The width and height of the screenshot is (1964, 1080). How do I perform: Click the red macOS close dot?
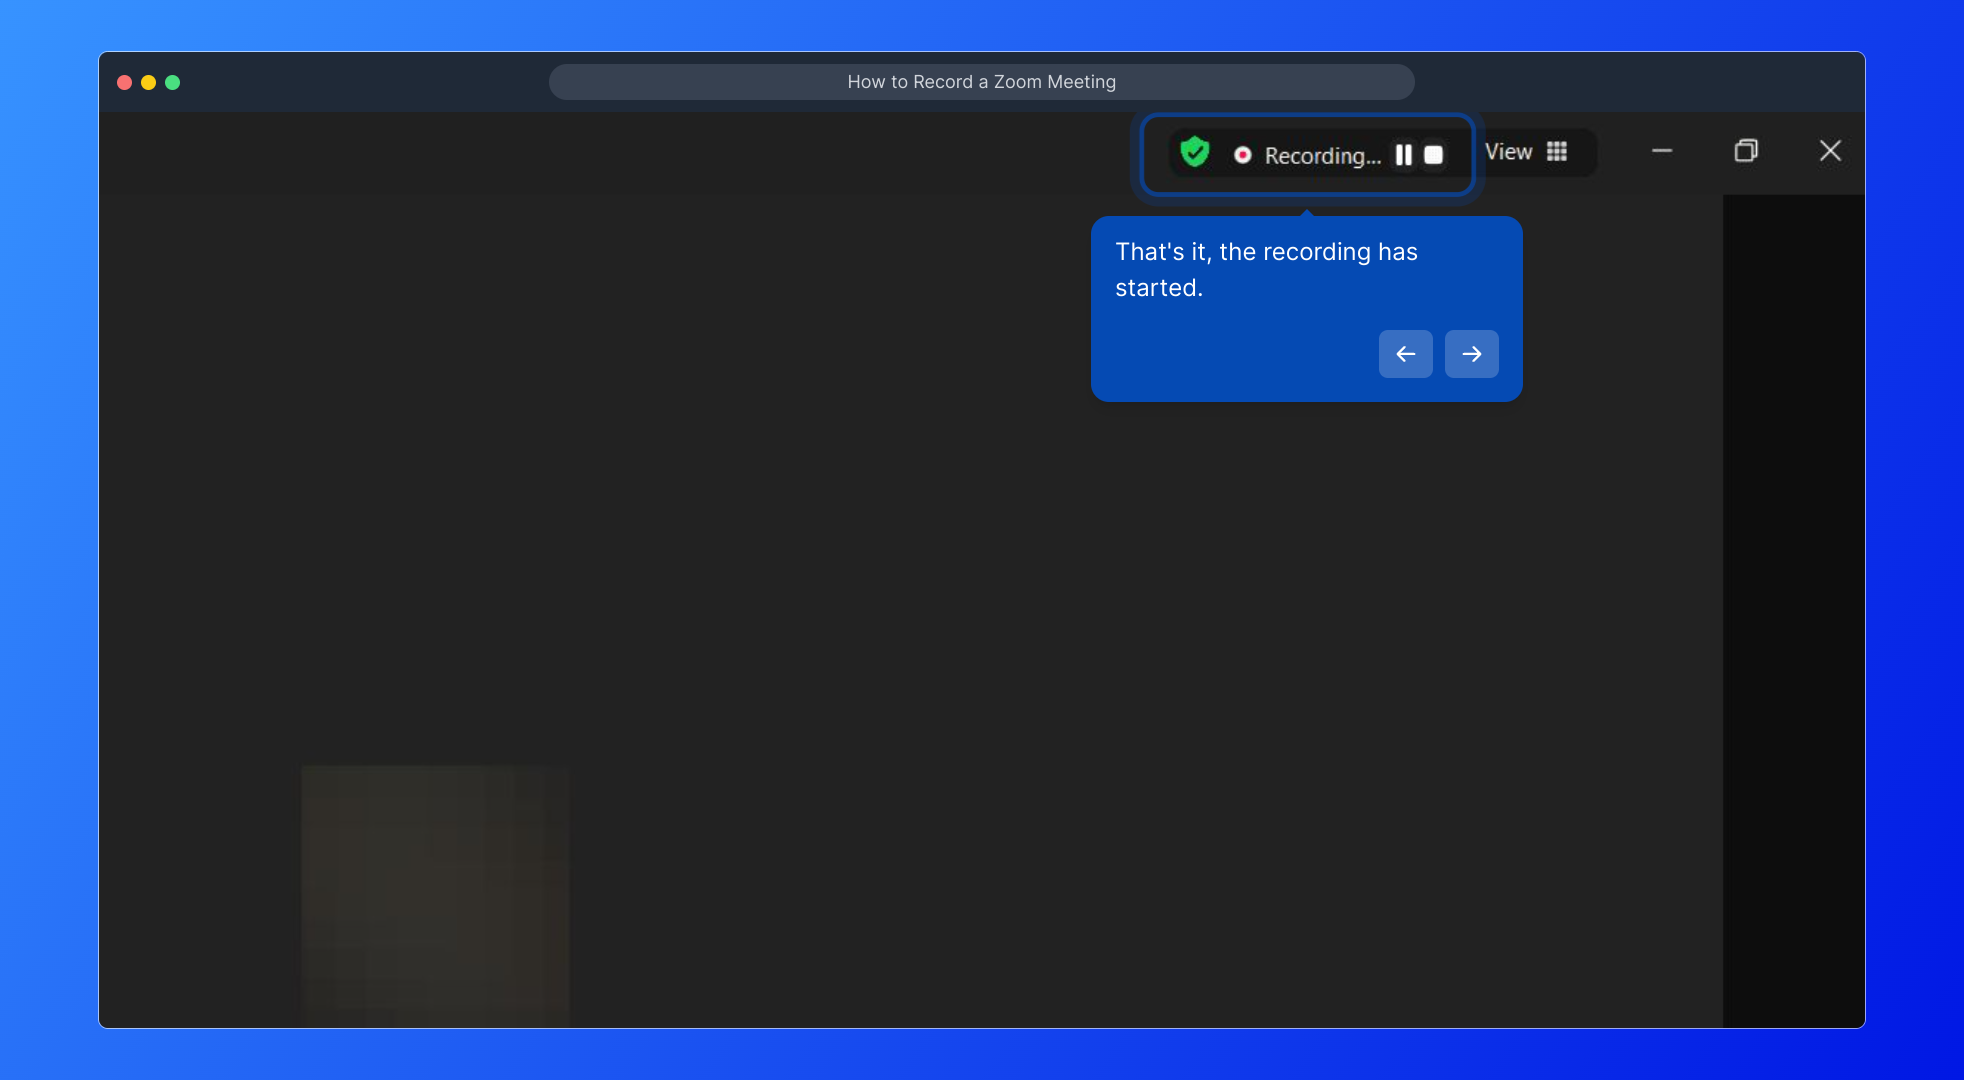[x=125, y=83]
